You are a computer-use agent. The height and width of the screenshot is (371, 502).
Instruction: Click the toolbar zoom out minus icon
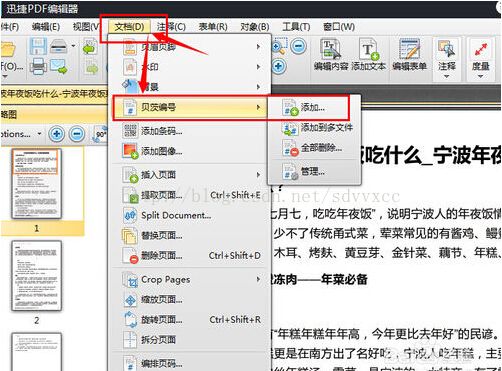click(299, 46)
